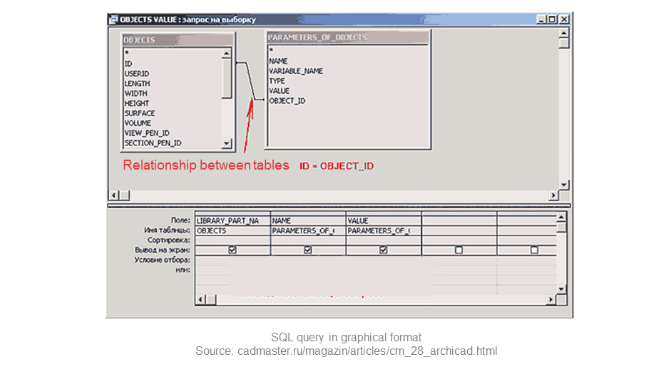This screenshot has height=371, width=654.
Task: Maximize the OBJECTS VALUE query window
Action: point(552,19)
